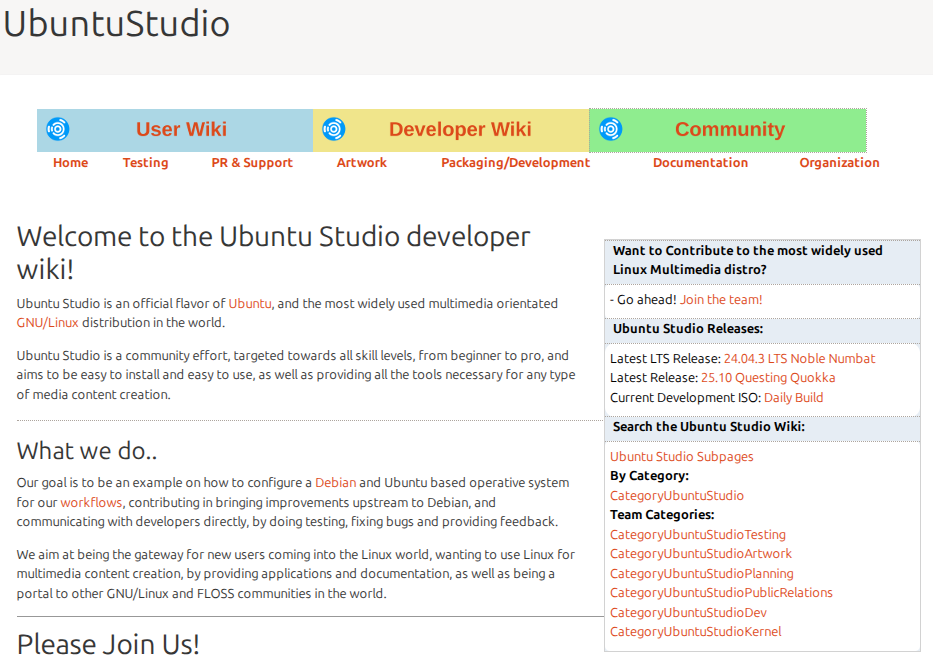
Task: Click the Ubuntu Studio icon beside User Wiki
Action: coord(58,129)
